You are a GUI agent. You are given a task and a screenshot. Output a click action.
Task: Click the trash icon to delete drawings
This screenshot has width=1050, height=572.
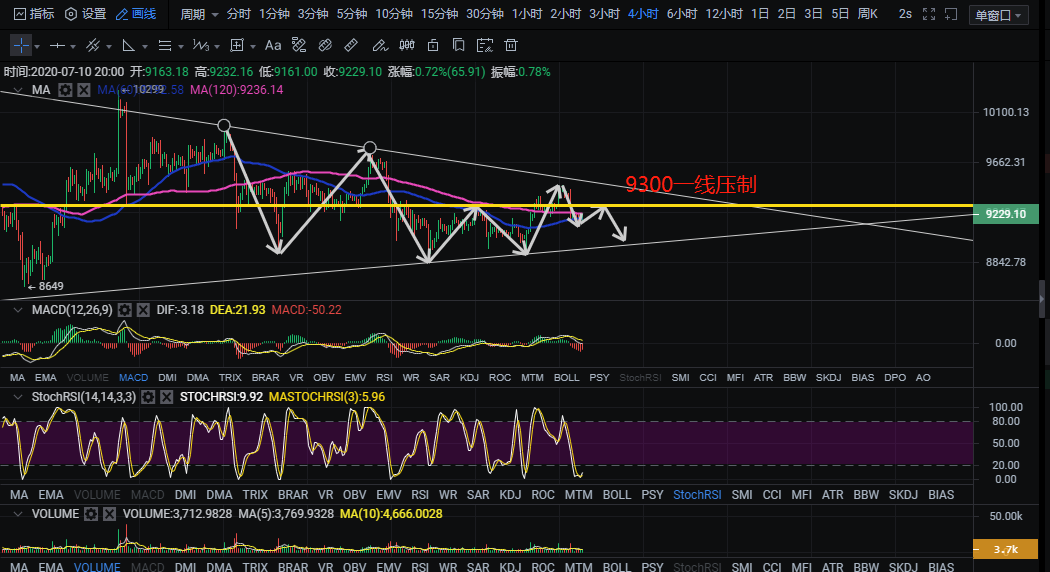[x=511, y=45]
